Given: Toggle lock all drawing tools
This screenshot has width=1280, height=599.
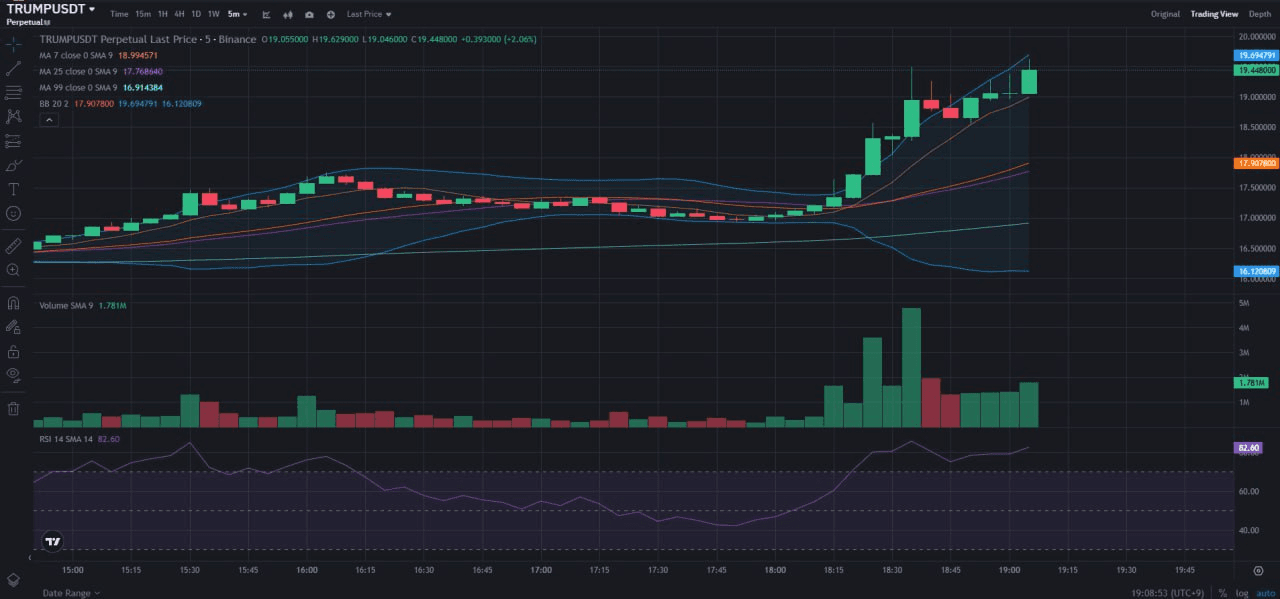Looking at the screenshot, I should point(13,351).
